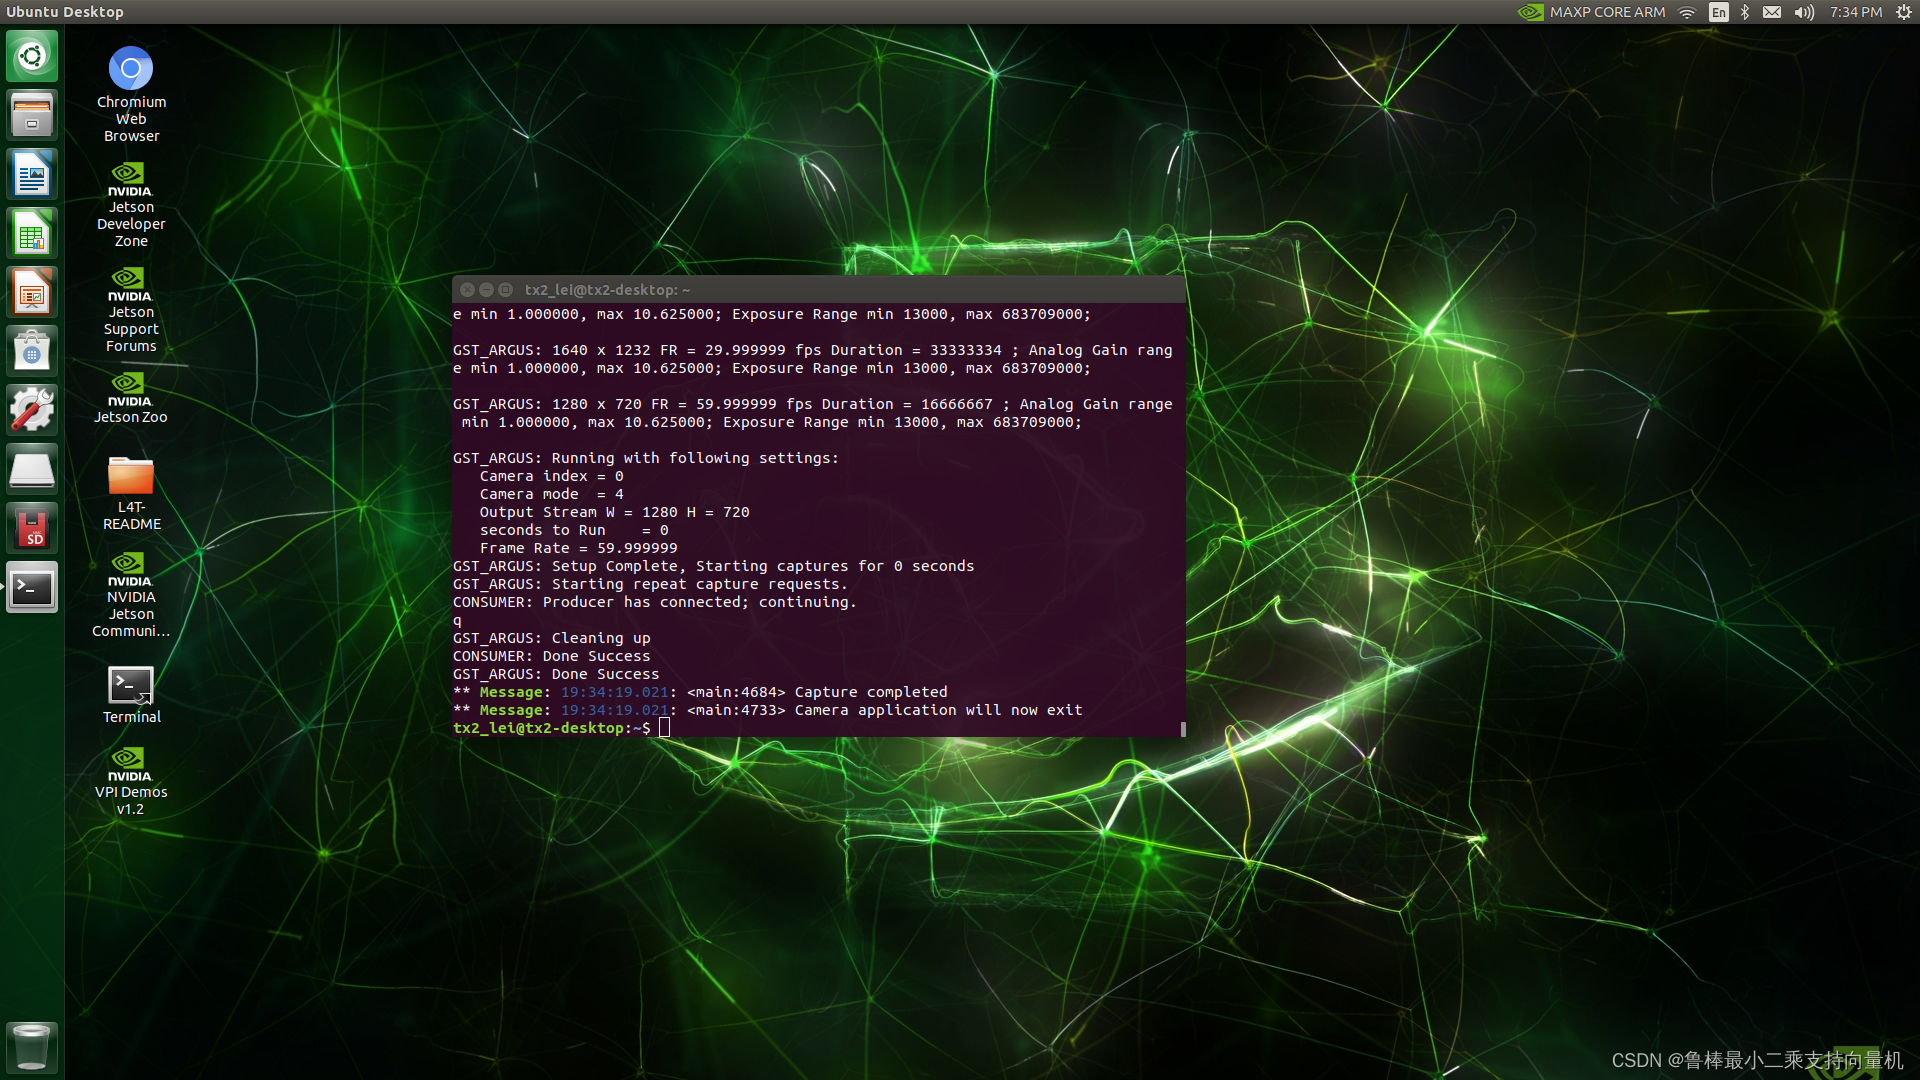The image size is (1920, 1080).
Task: Open the drive icon in launcher
Action: (x=32, y=469)
